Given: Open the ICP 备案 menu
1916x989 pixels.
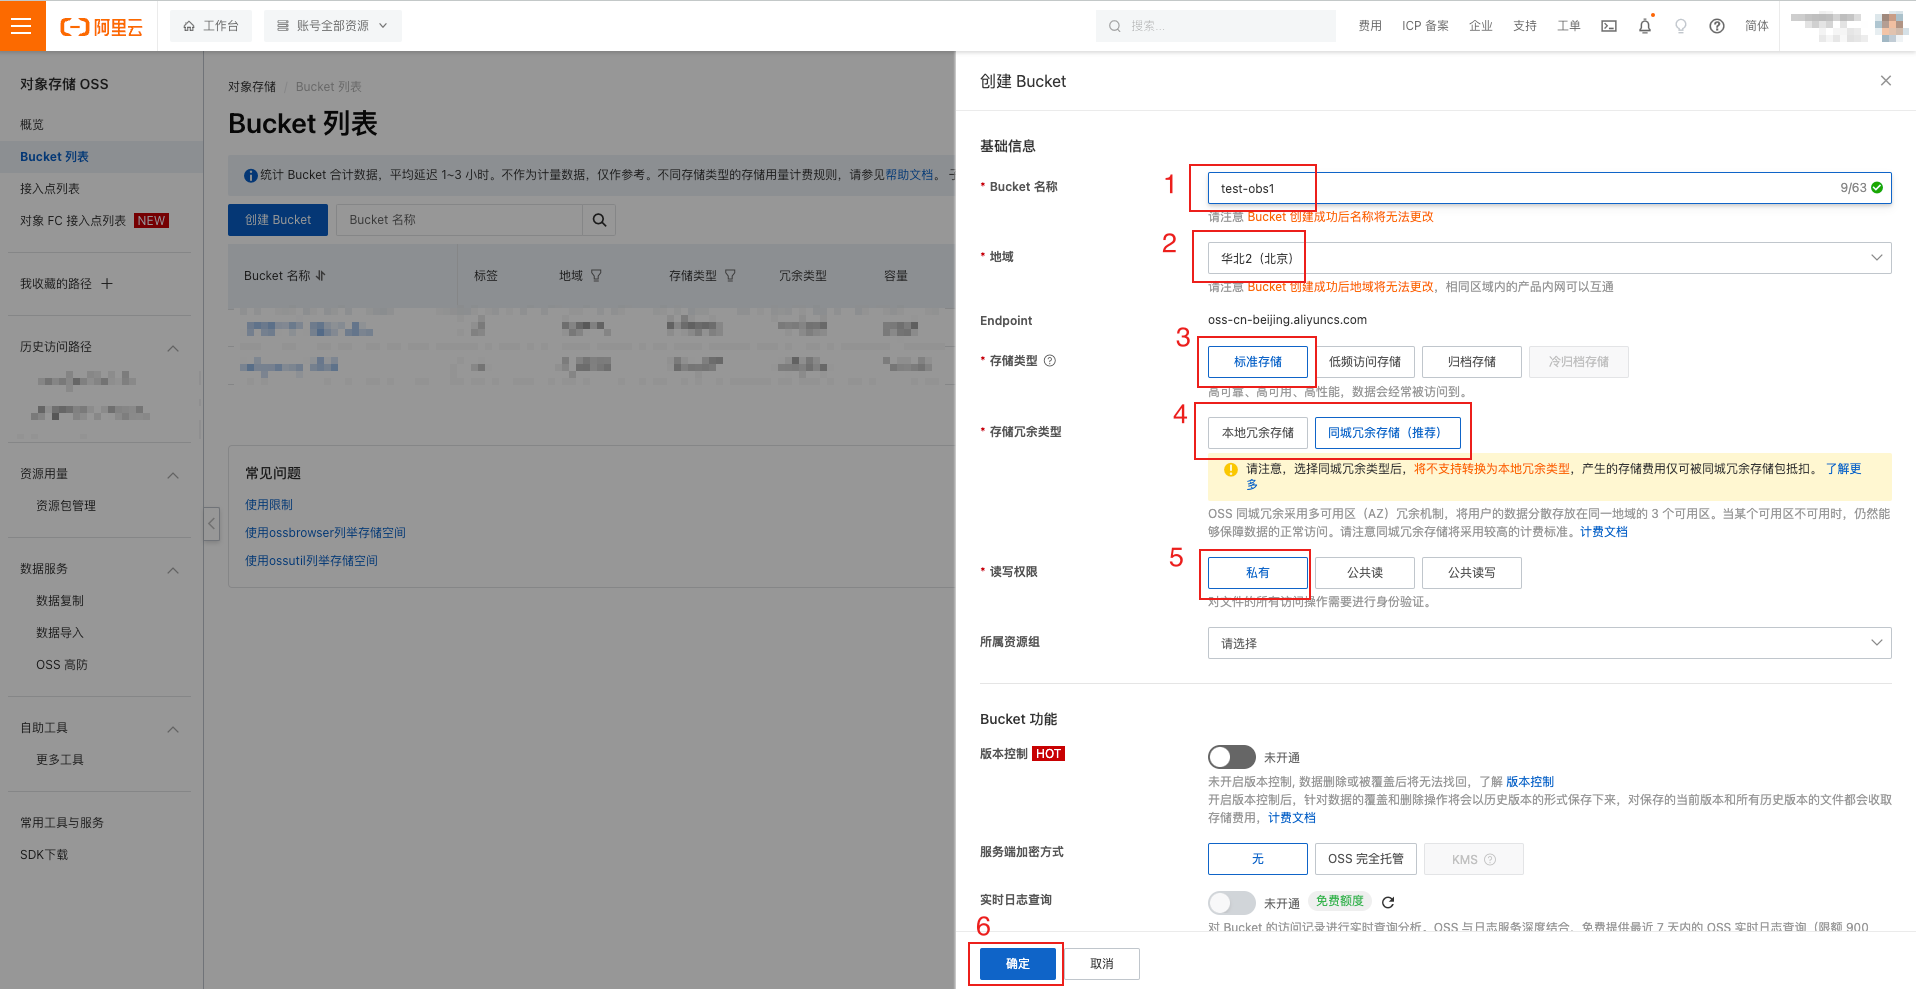Looking at the screenshot, I should pyautogui.click(x=1425, y=26).
